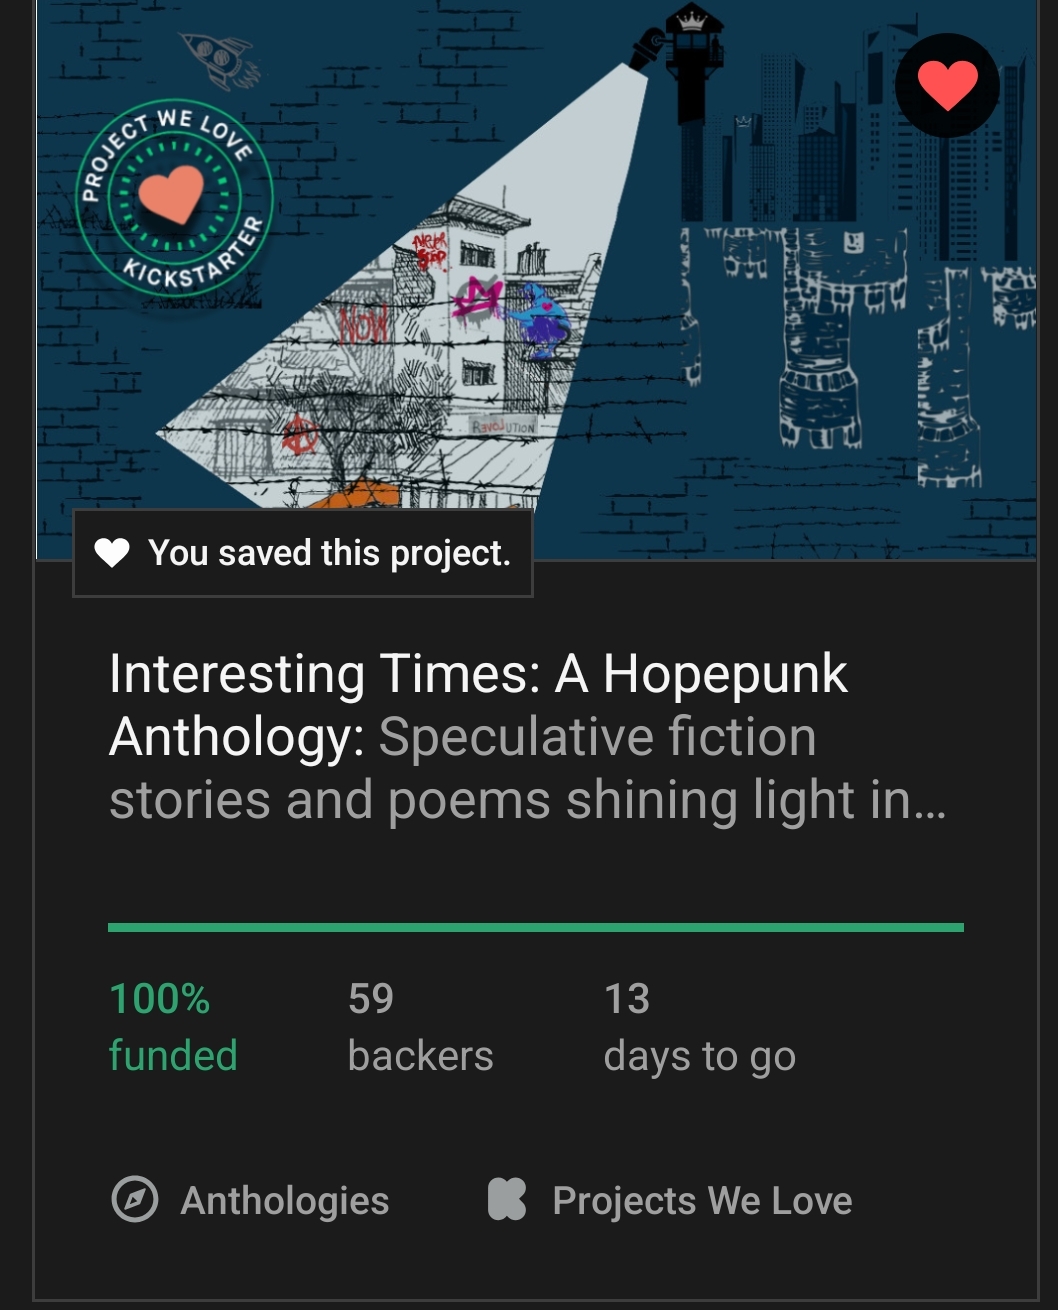Click the 100% funded stat
This screenshot has width=1058, height=1310.
(172, 1026)
